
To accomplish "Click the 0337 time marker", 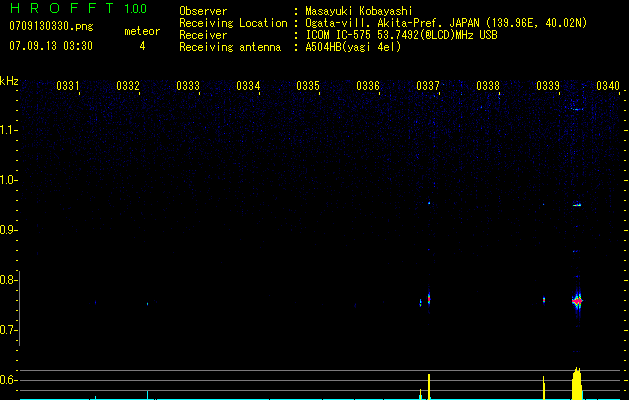I will 428,86.
